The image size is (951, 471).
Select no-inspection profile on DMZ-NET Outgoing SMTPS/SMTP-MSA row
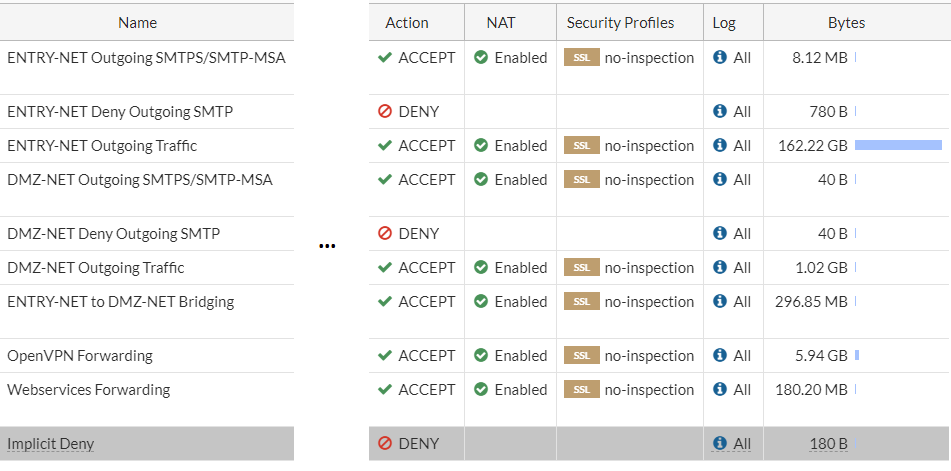(648, 180)
